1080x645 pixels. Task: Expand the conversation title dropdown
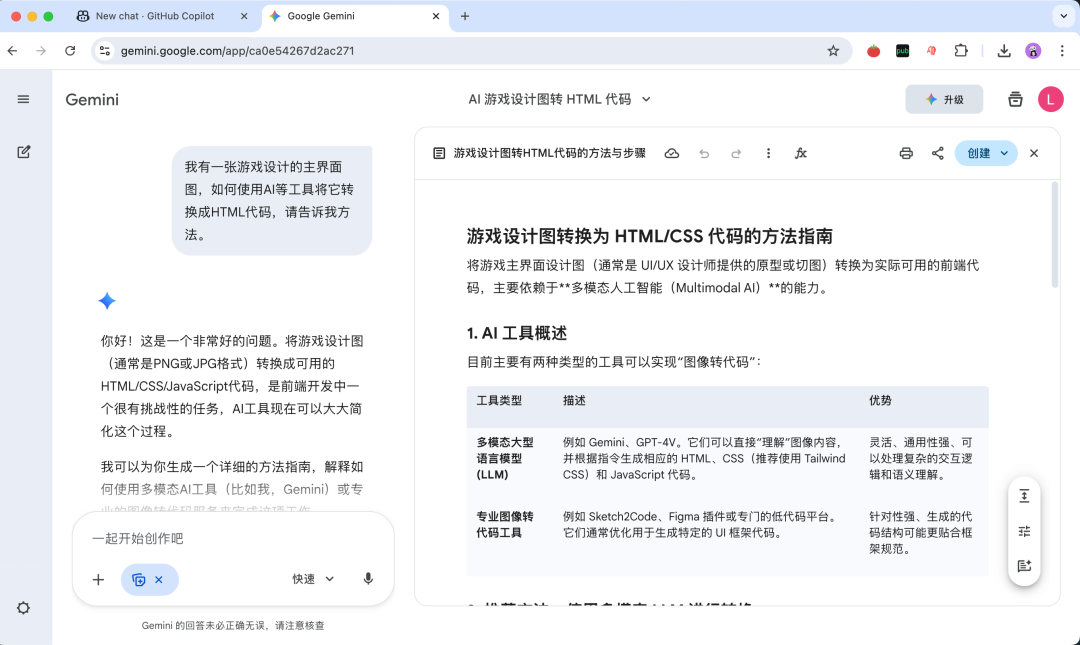[x=646, y=99]
